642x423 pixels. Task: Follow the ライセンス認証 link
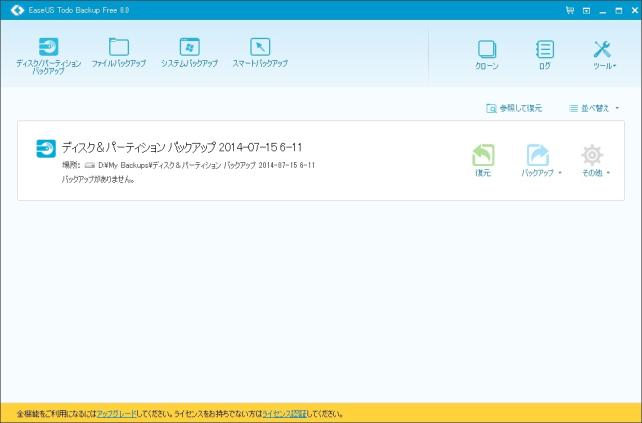coord(285,414)
